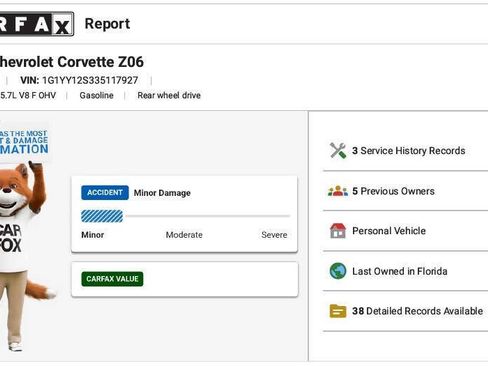Viewport: 488px width, 366px height.
Task: Click the previous owners people icon
Action: click(x=338, y=191)
